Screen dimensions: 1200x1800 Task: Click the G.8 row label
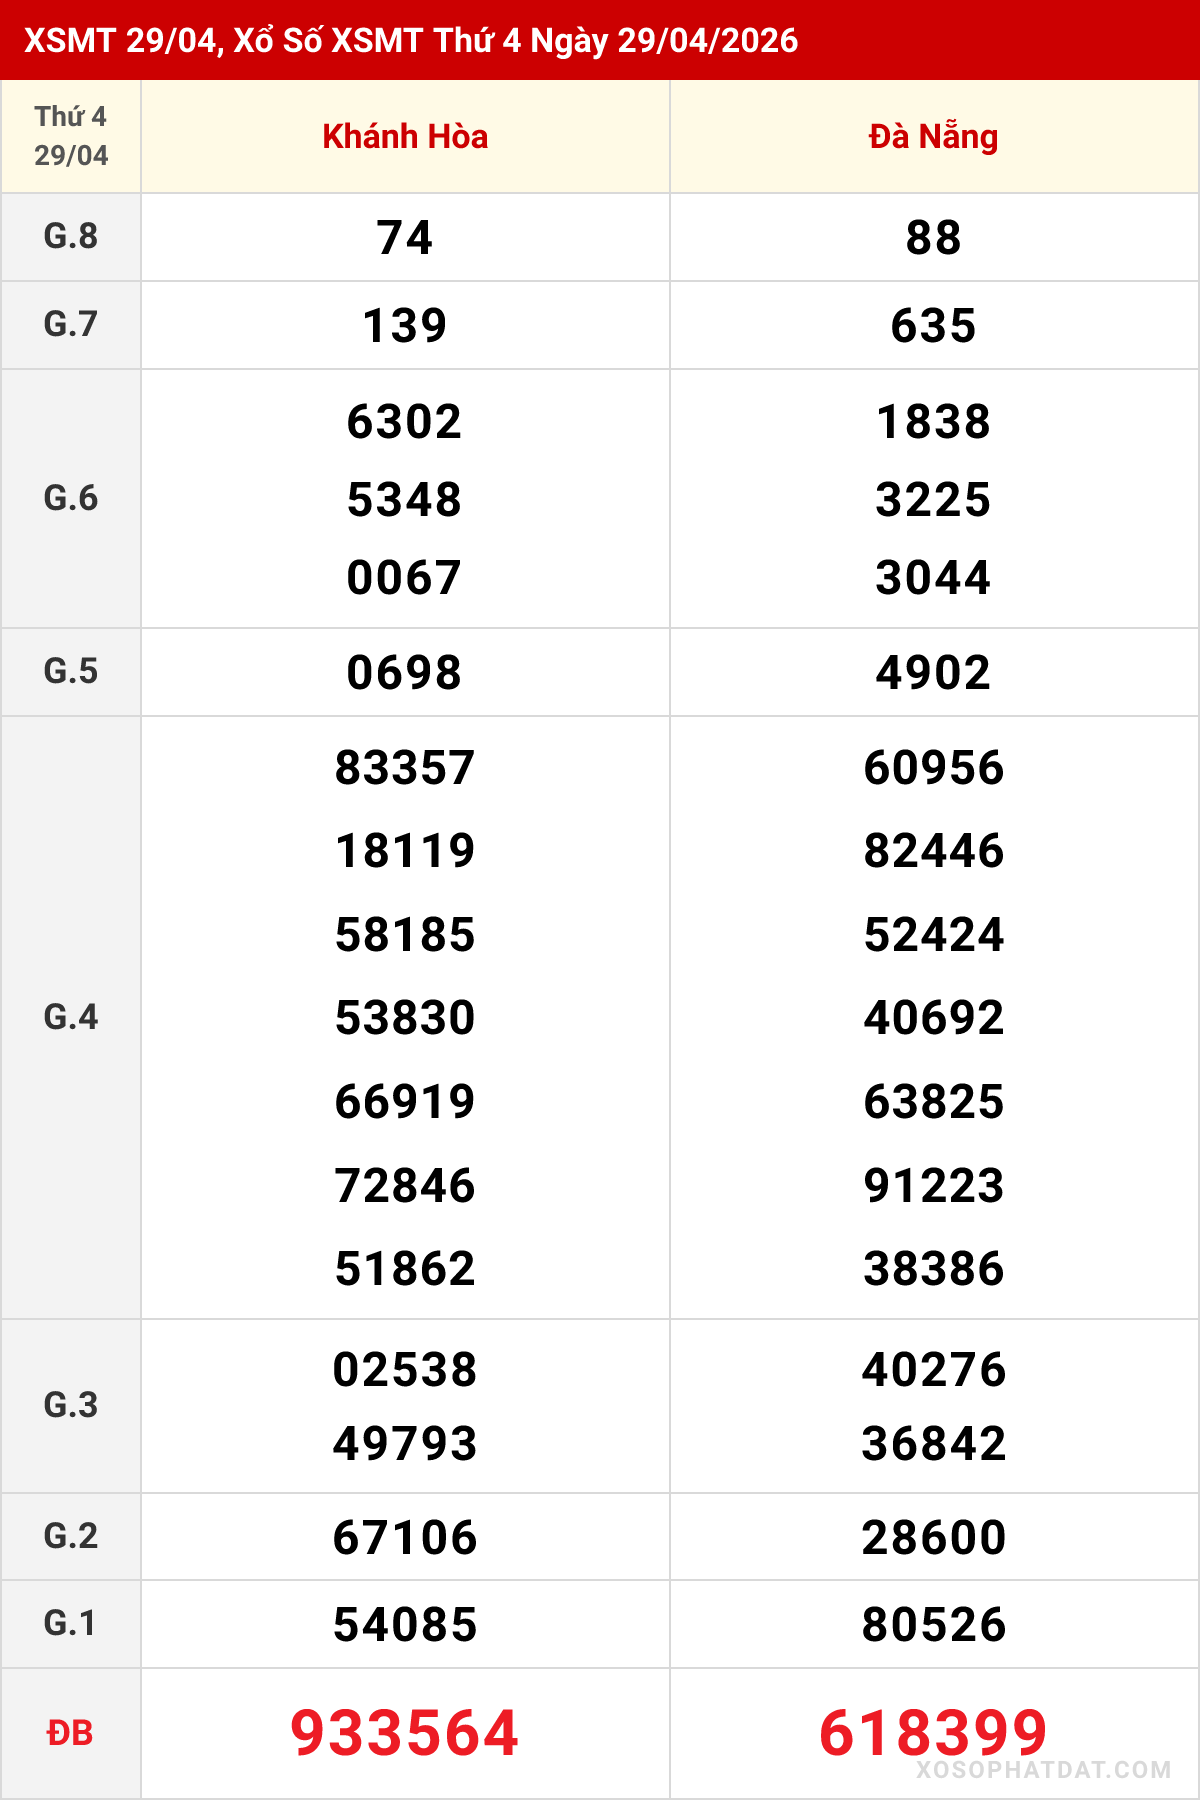click(71, 237)
